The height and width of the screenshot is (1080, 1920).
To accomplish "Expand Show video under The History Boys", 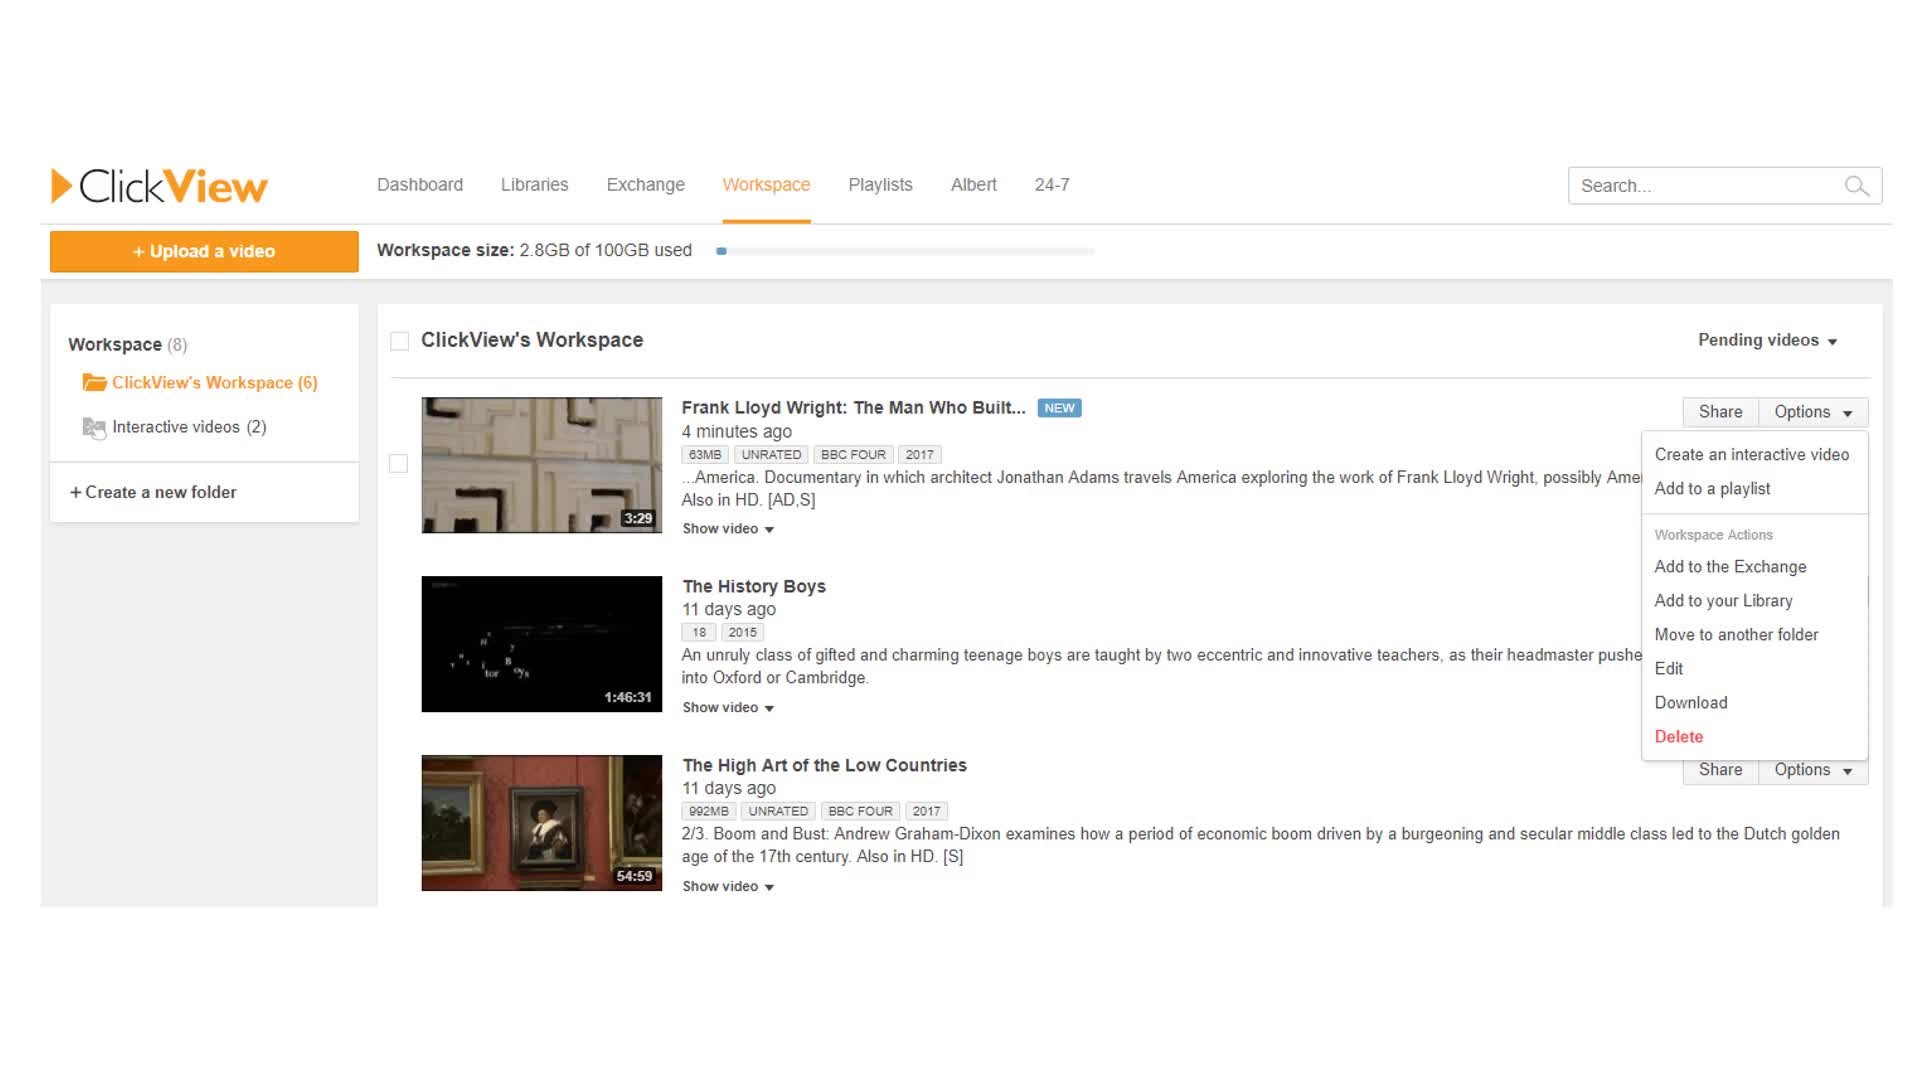I will (728, 708).
